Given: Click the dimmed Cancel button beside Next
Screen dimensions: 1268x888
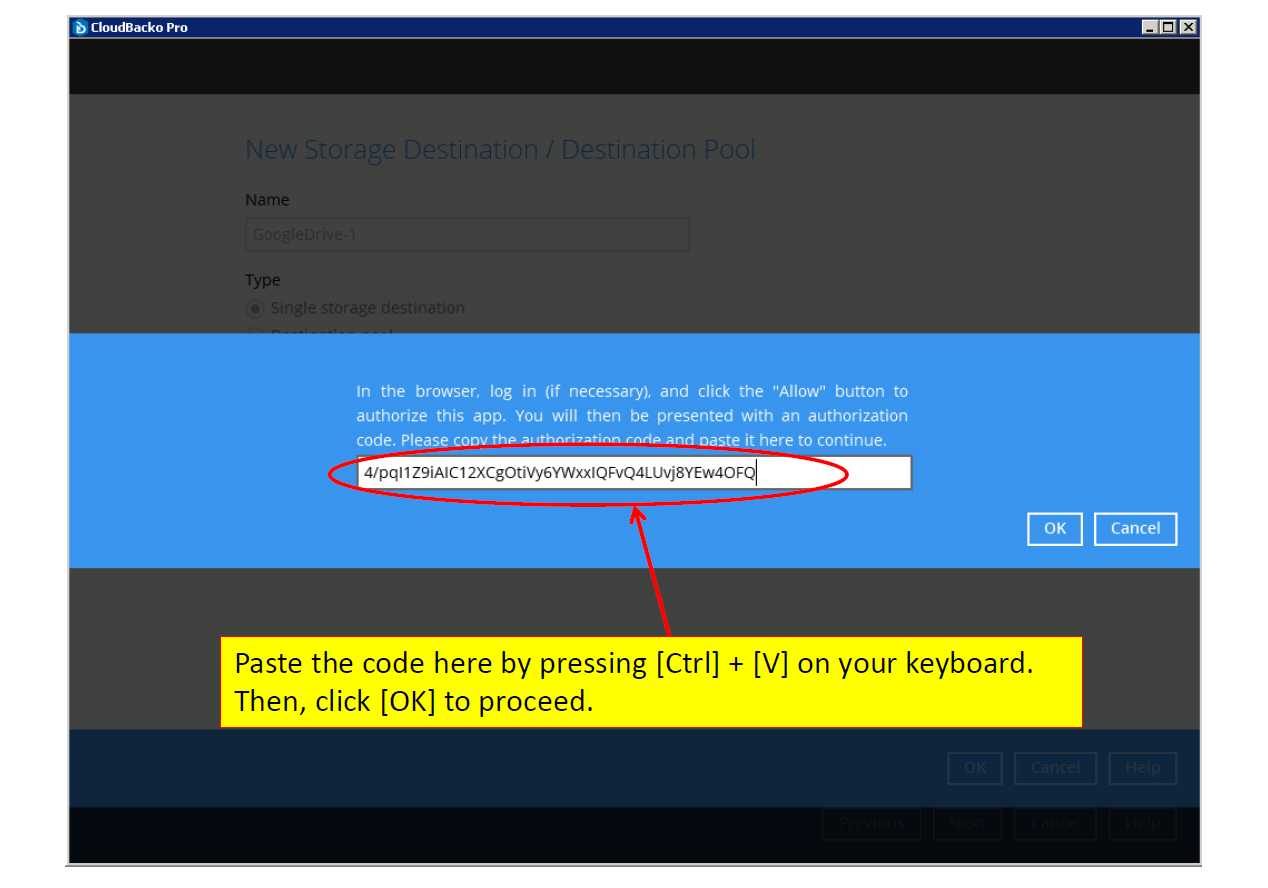Looking at the screenshot, I should pos(1055,823).
